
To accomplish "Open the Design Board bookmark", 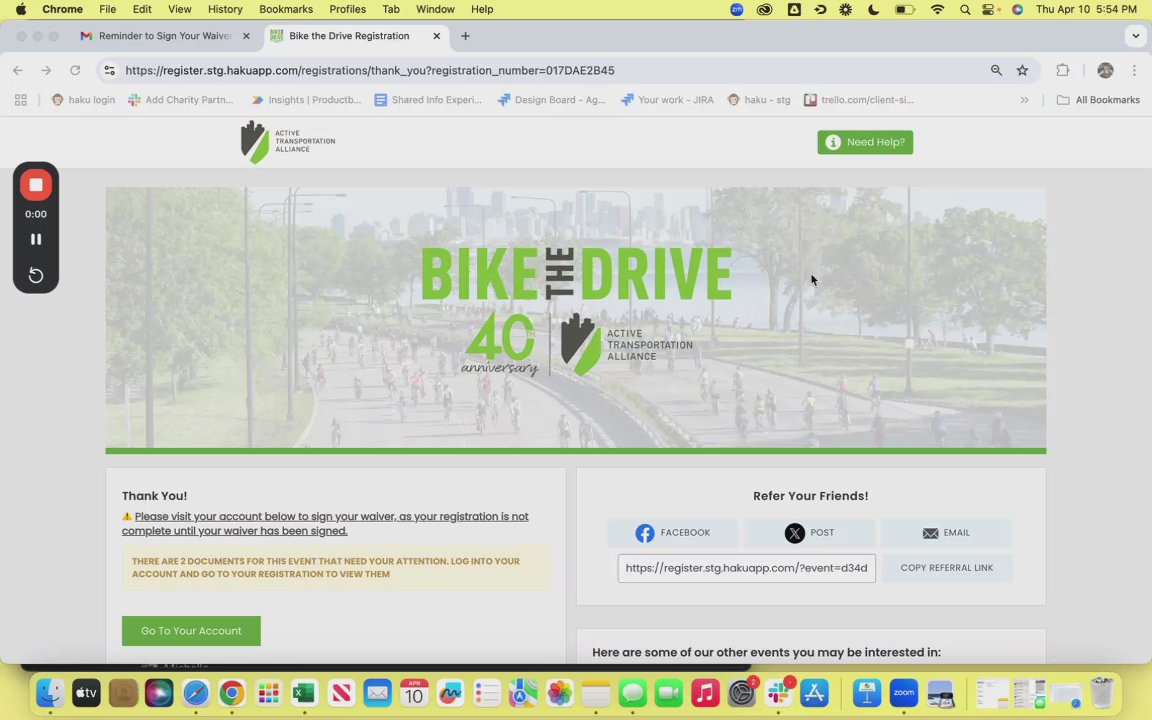I will pos(551,100).
